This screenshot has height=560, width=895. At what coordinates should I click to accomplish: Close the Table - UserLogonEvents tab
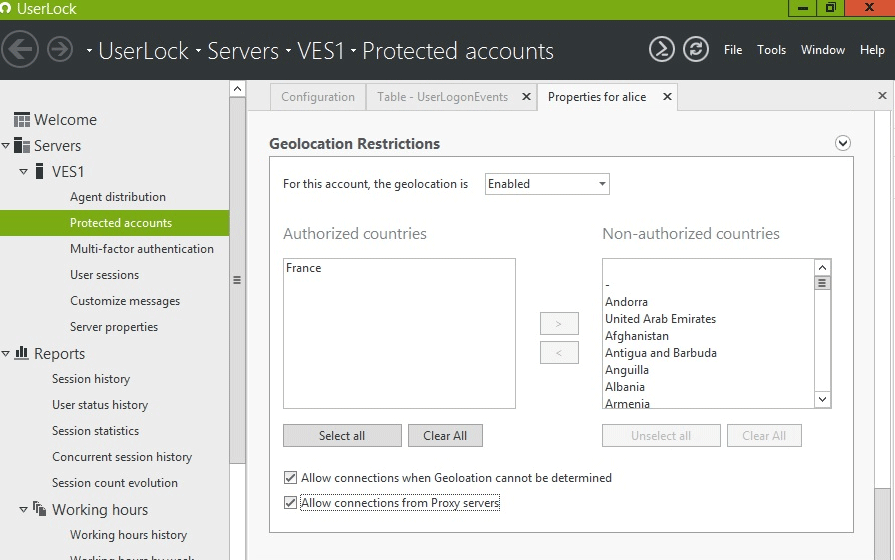click(526, 96)
